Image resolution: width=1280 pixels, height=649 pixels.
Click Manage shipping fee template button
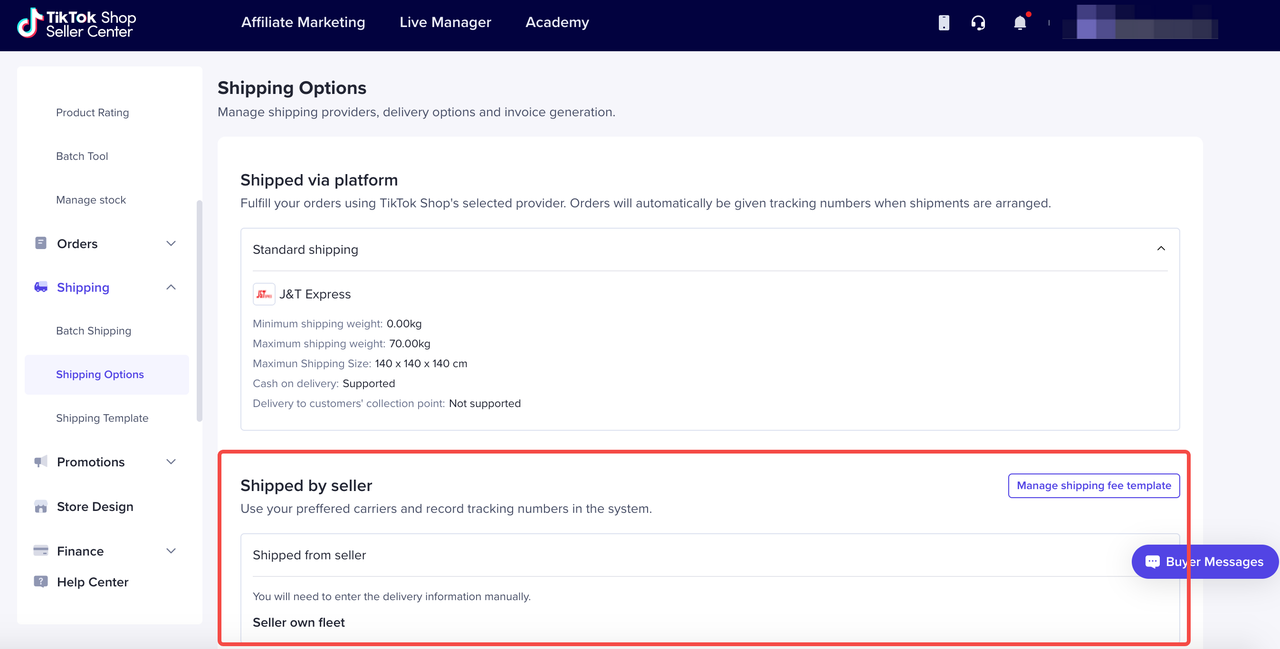tap(1094, 486)
